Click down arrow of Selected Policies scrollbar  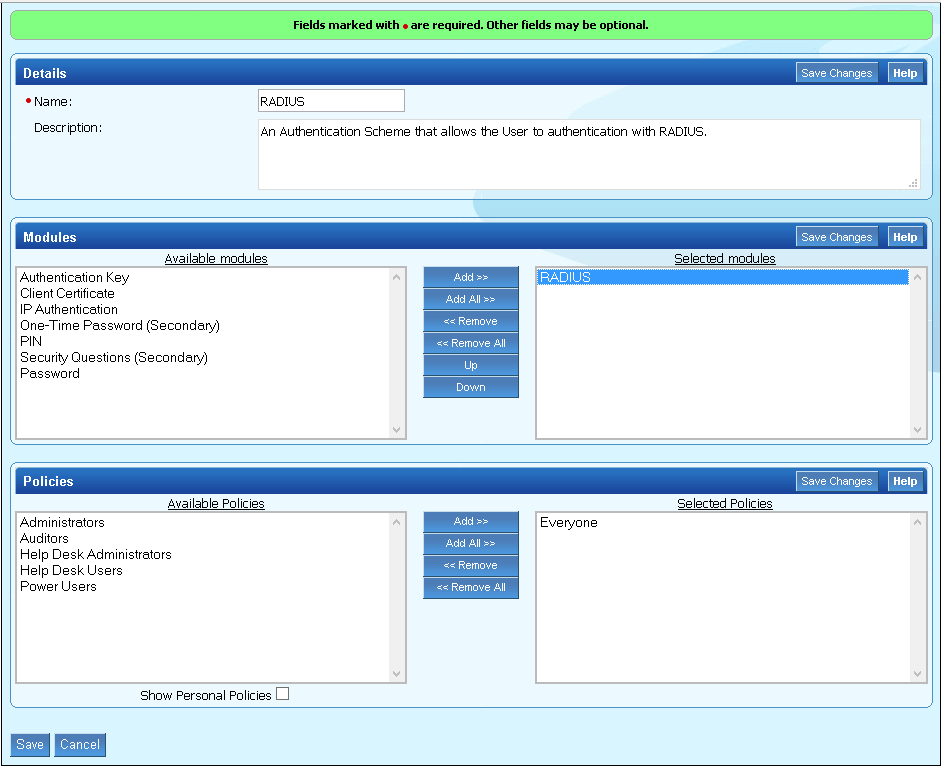coord(918,674)
